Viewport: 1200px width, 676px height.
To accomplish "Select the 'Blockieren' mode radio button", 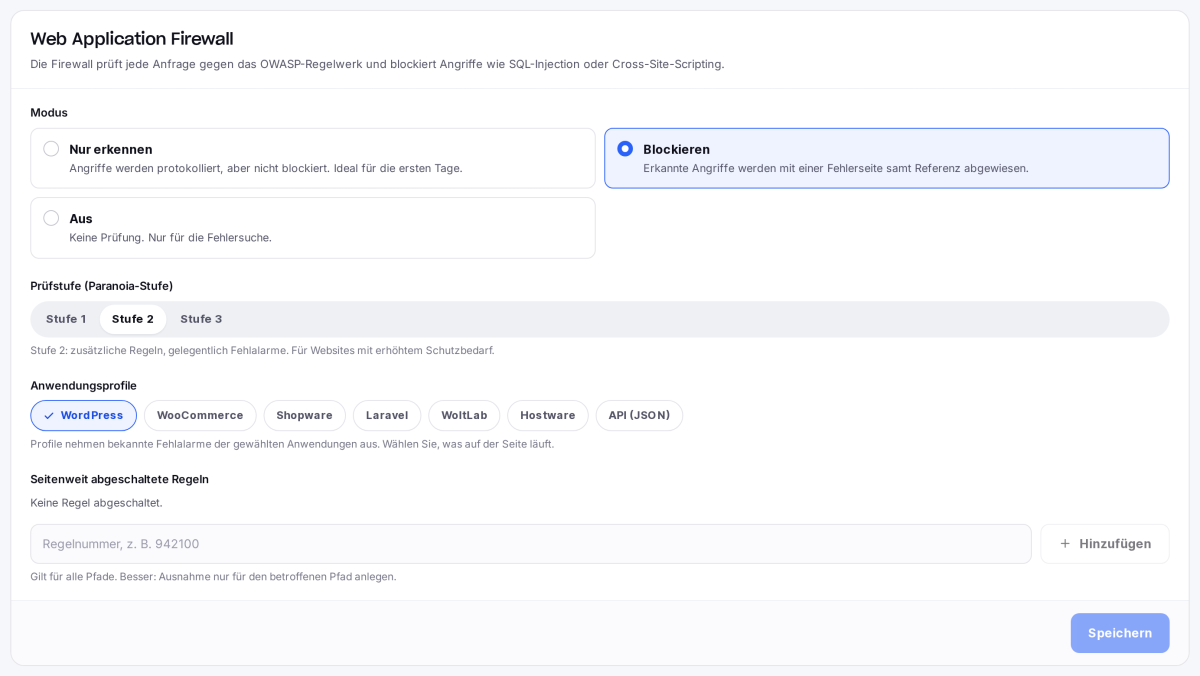I will coord(625,149).
